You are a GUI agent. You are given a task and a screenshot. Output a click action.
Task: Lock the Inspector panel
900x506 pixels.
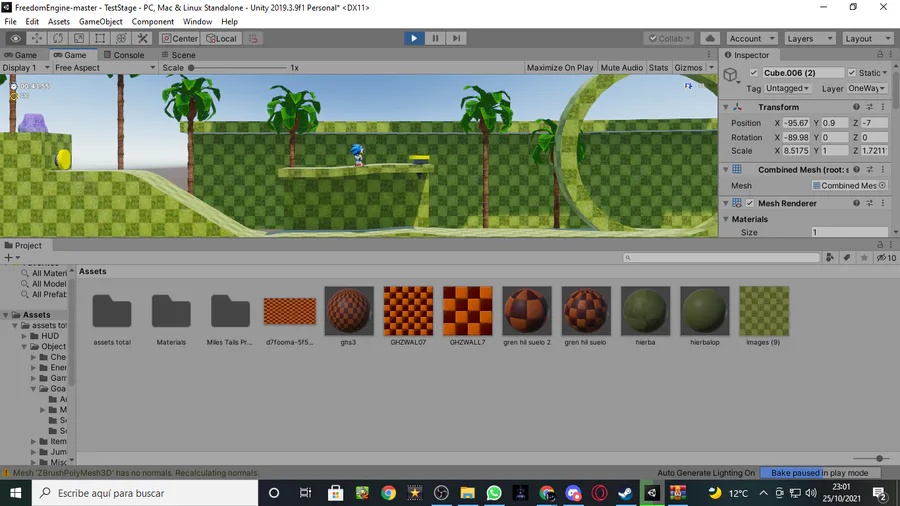(880, 55)
